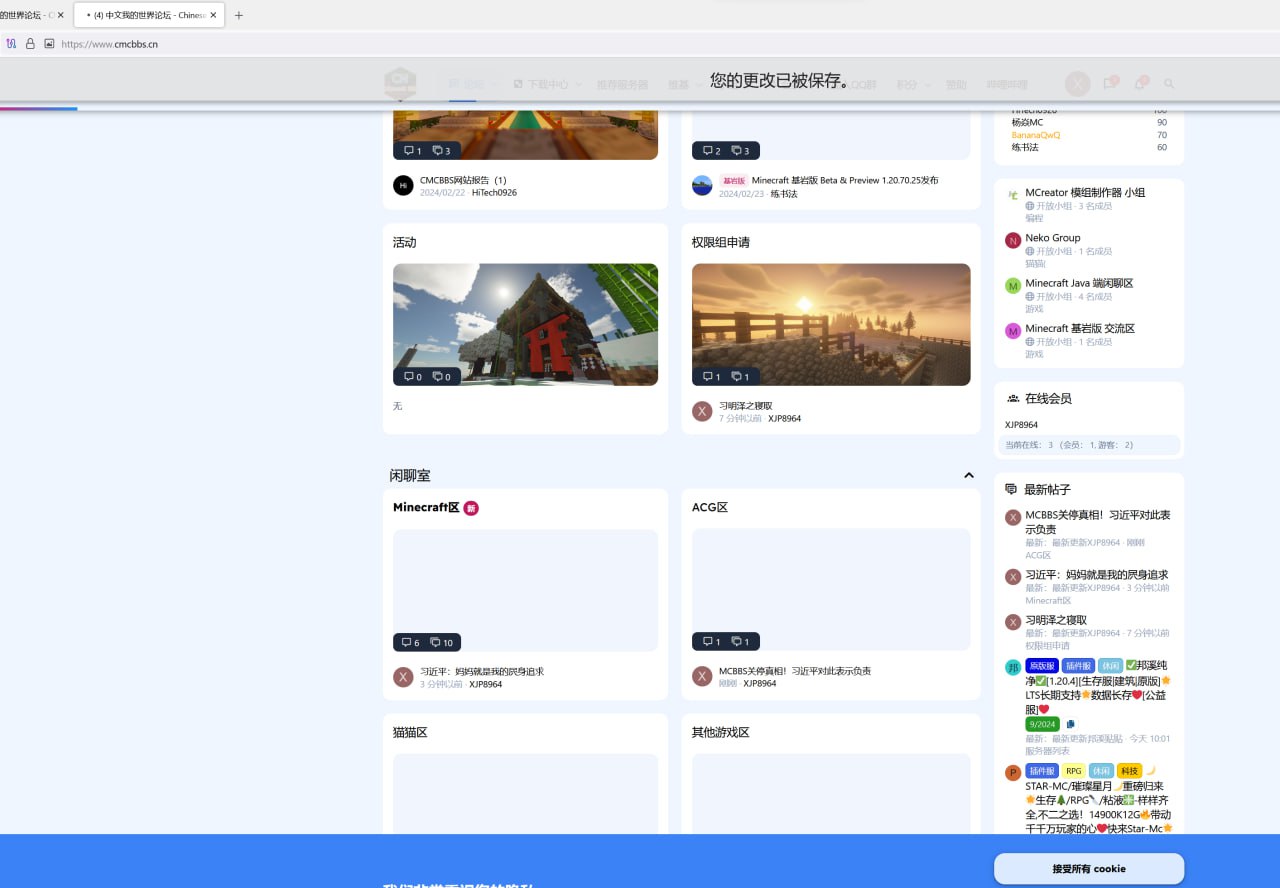Viewport: 1280px width, 888px height.
Task: Open the Minecraft区 forum
Action: click(426, 507)
